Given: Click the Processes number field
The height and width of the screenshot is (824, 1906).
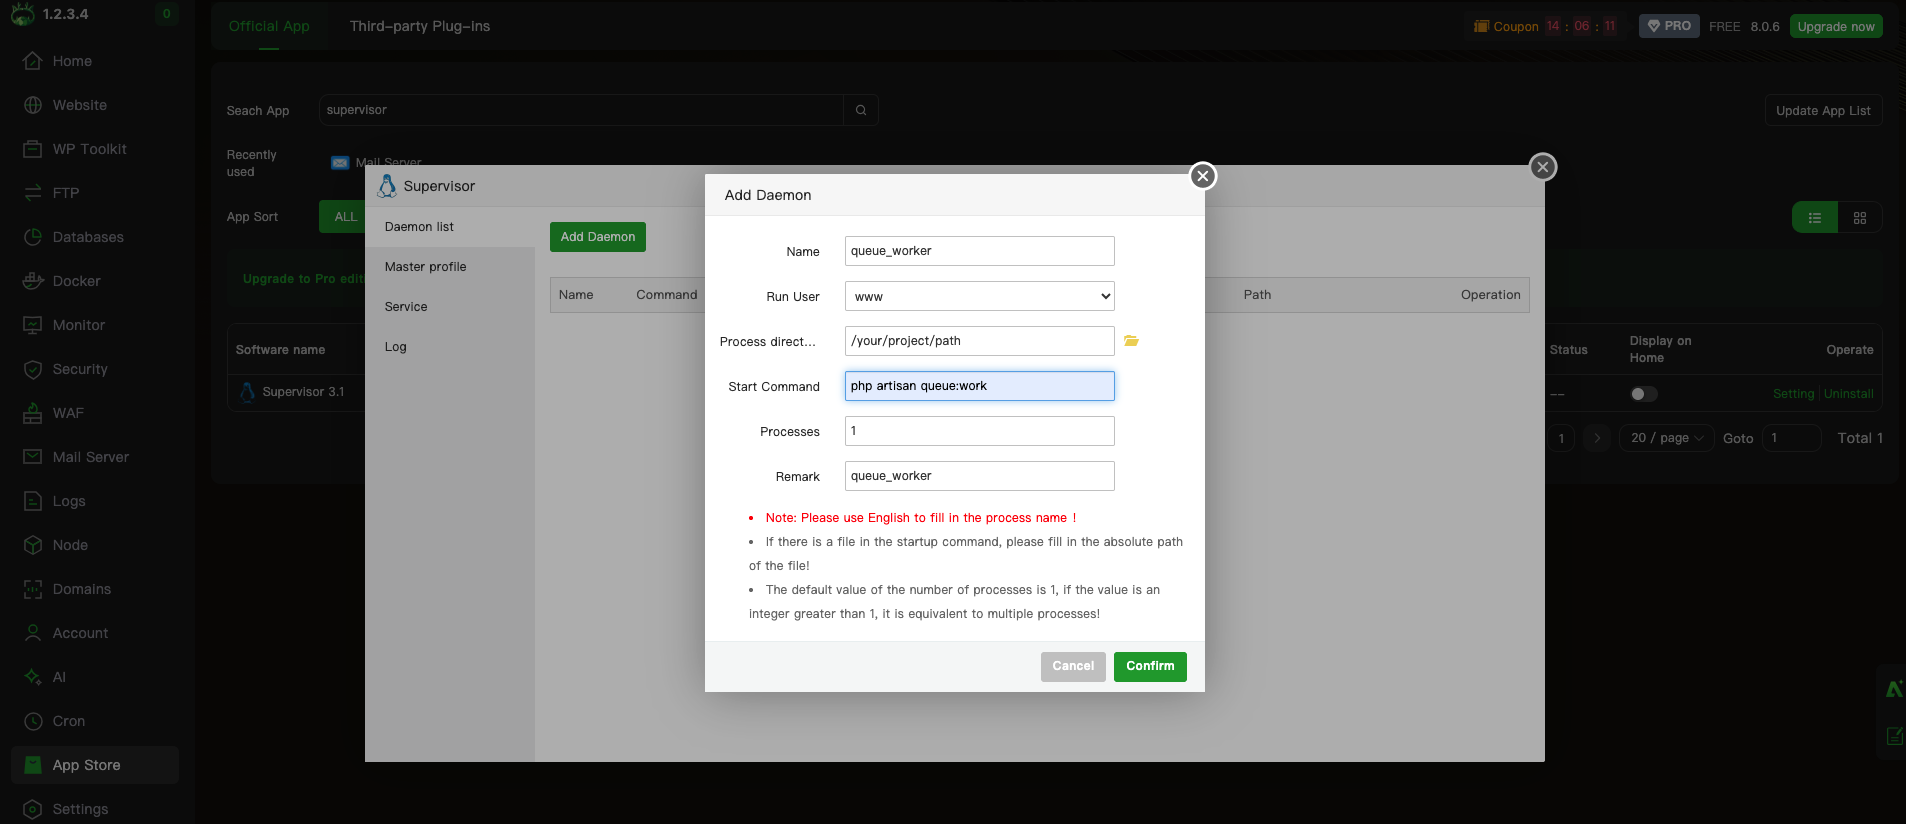Looking at the screenshot, I should [x=980, y=431].
